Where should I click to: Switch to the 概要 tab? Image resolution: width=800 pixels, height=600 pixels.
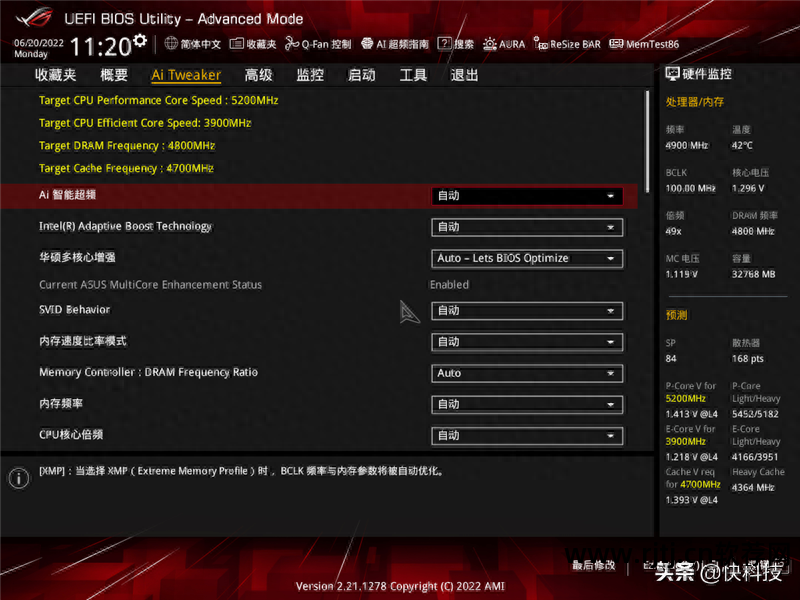[114, 75]
